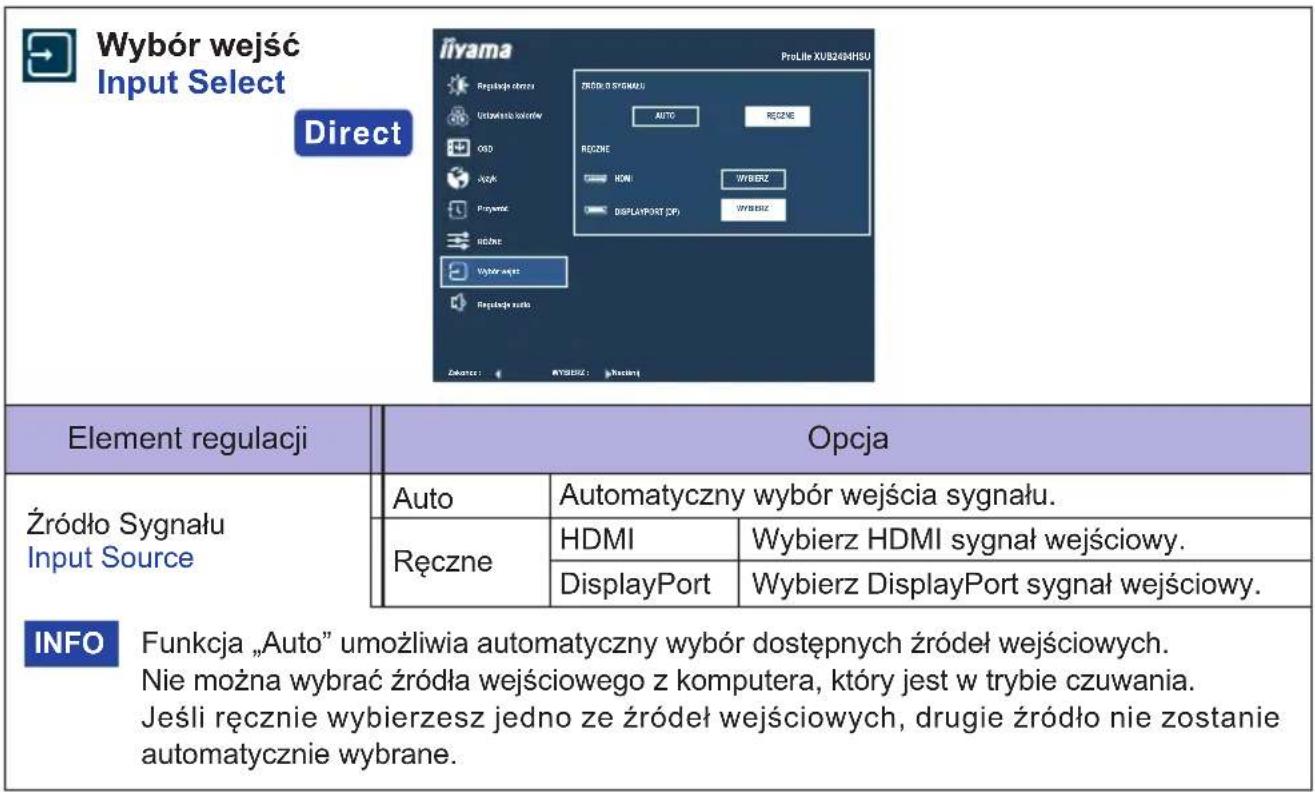Choose the AUTO signal source button
This screenshot has width=1315, height=792.
coord(665,116)
